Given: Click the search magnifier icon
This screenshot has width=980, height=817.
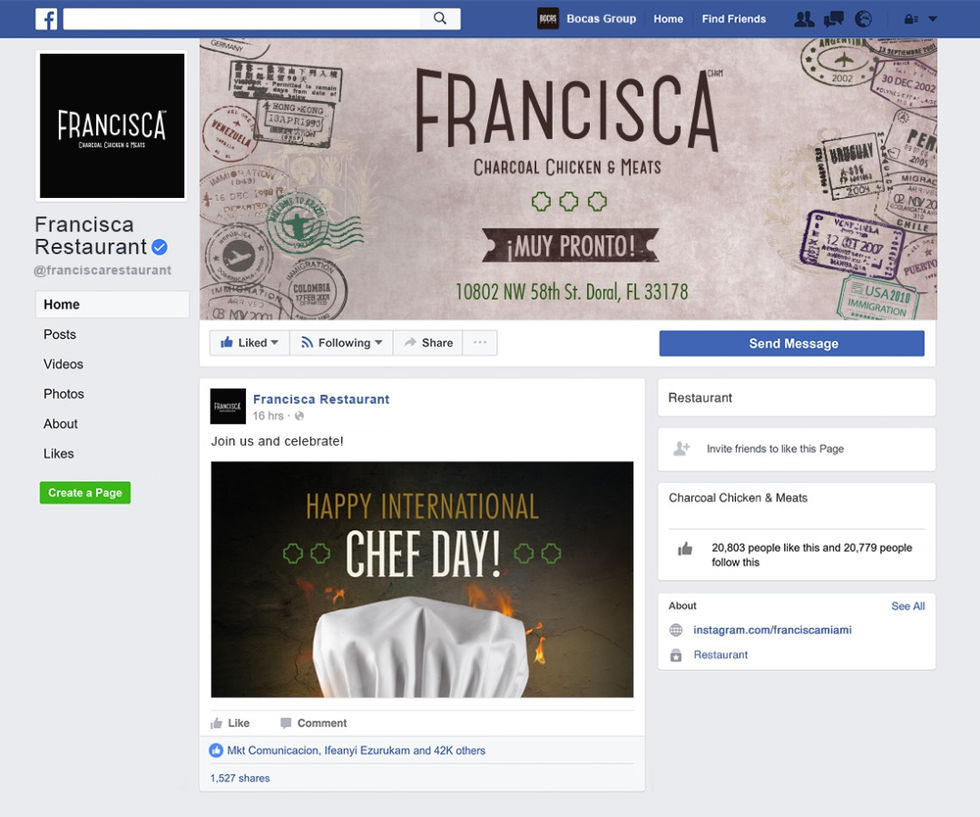Looking at the screenshot, I should click(x=440, y=19).
